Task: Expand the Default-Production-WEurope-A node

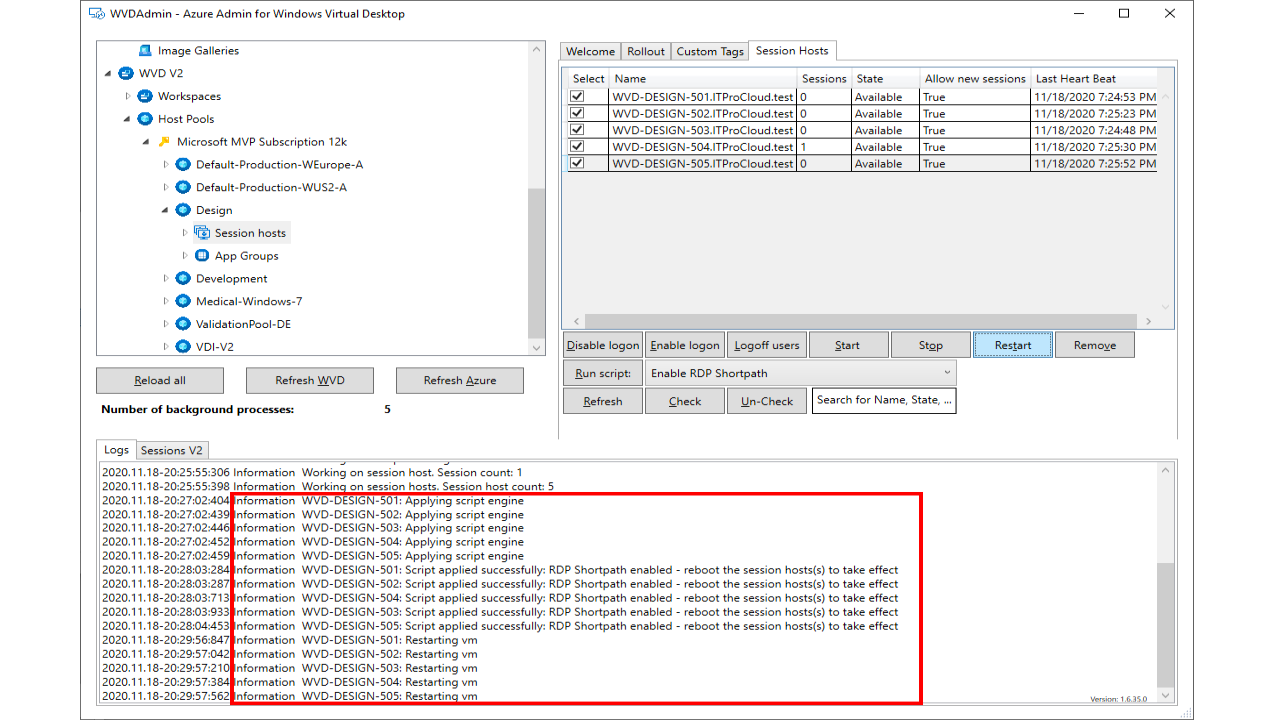Action: [x=166, y=164]
